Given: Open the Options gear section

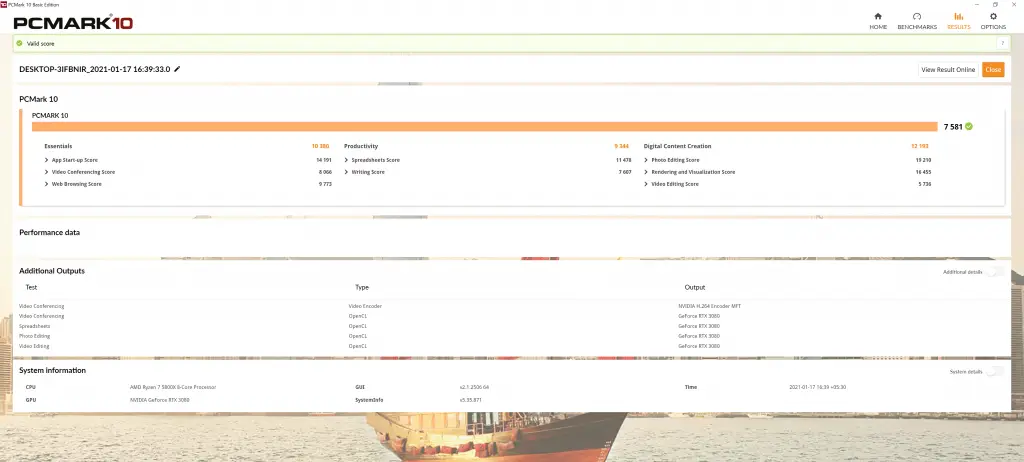Looking at the screenshot, I should (x=993, y=21).
